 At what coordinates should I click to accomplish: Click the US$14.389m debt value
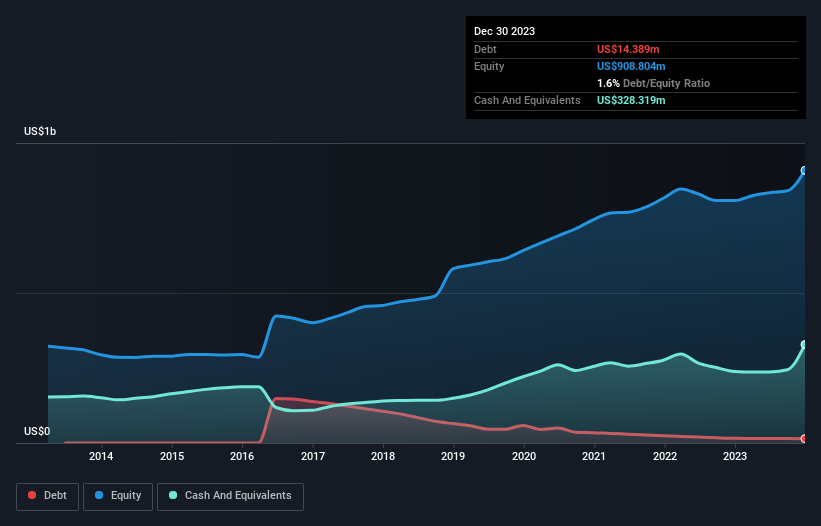tap(628, 49)
